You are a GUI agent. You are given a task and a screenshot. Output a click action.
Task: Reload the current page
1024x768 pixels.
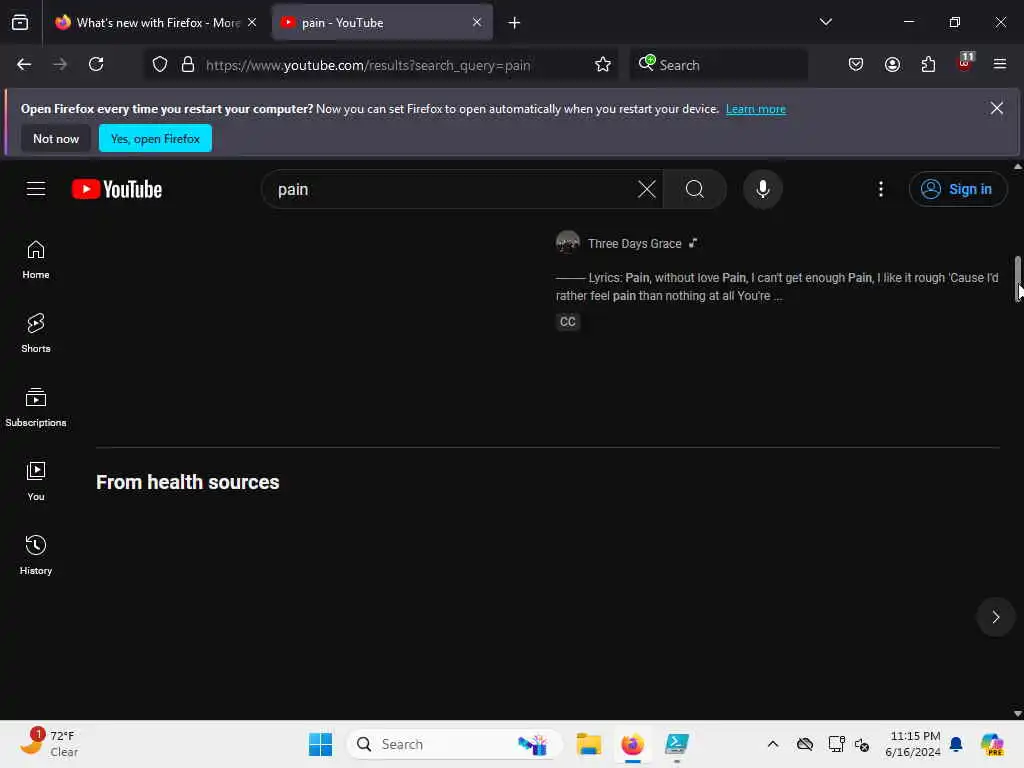pos(96,64)
